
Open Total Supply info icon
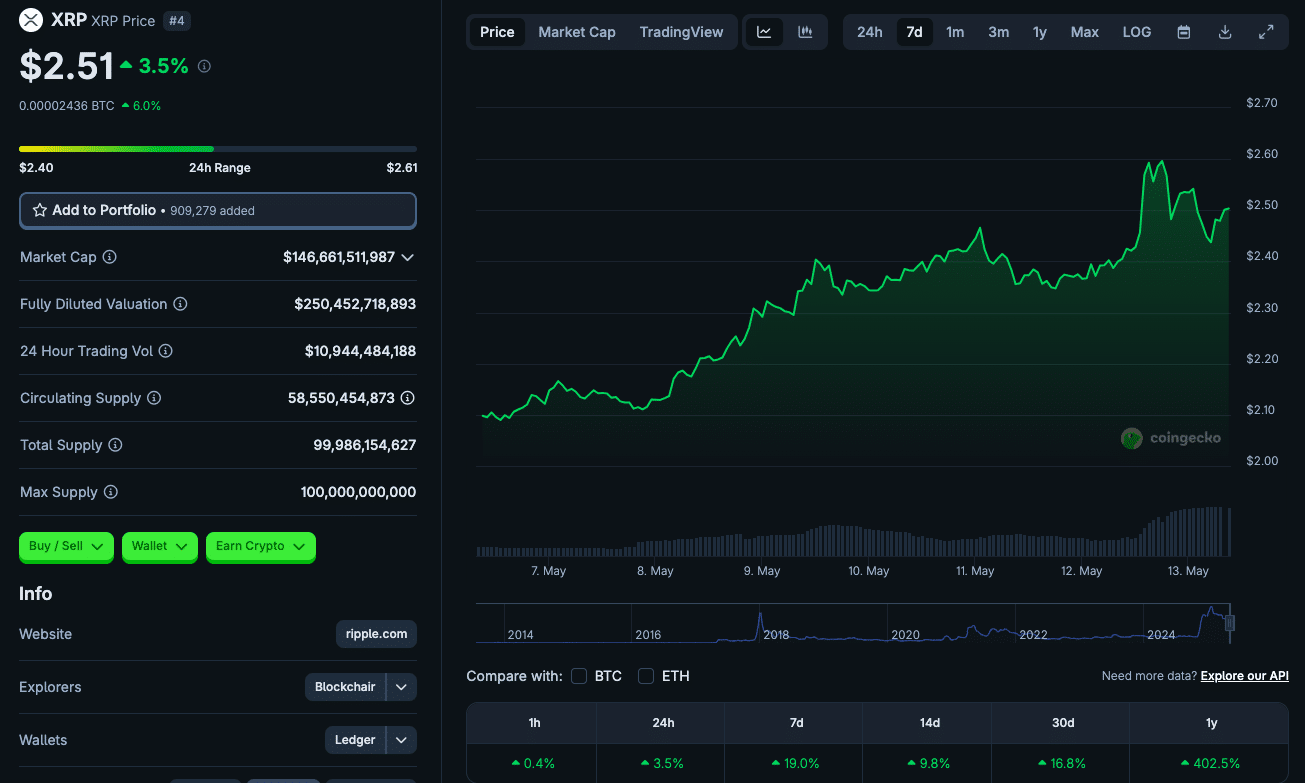coord(115,445)
